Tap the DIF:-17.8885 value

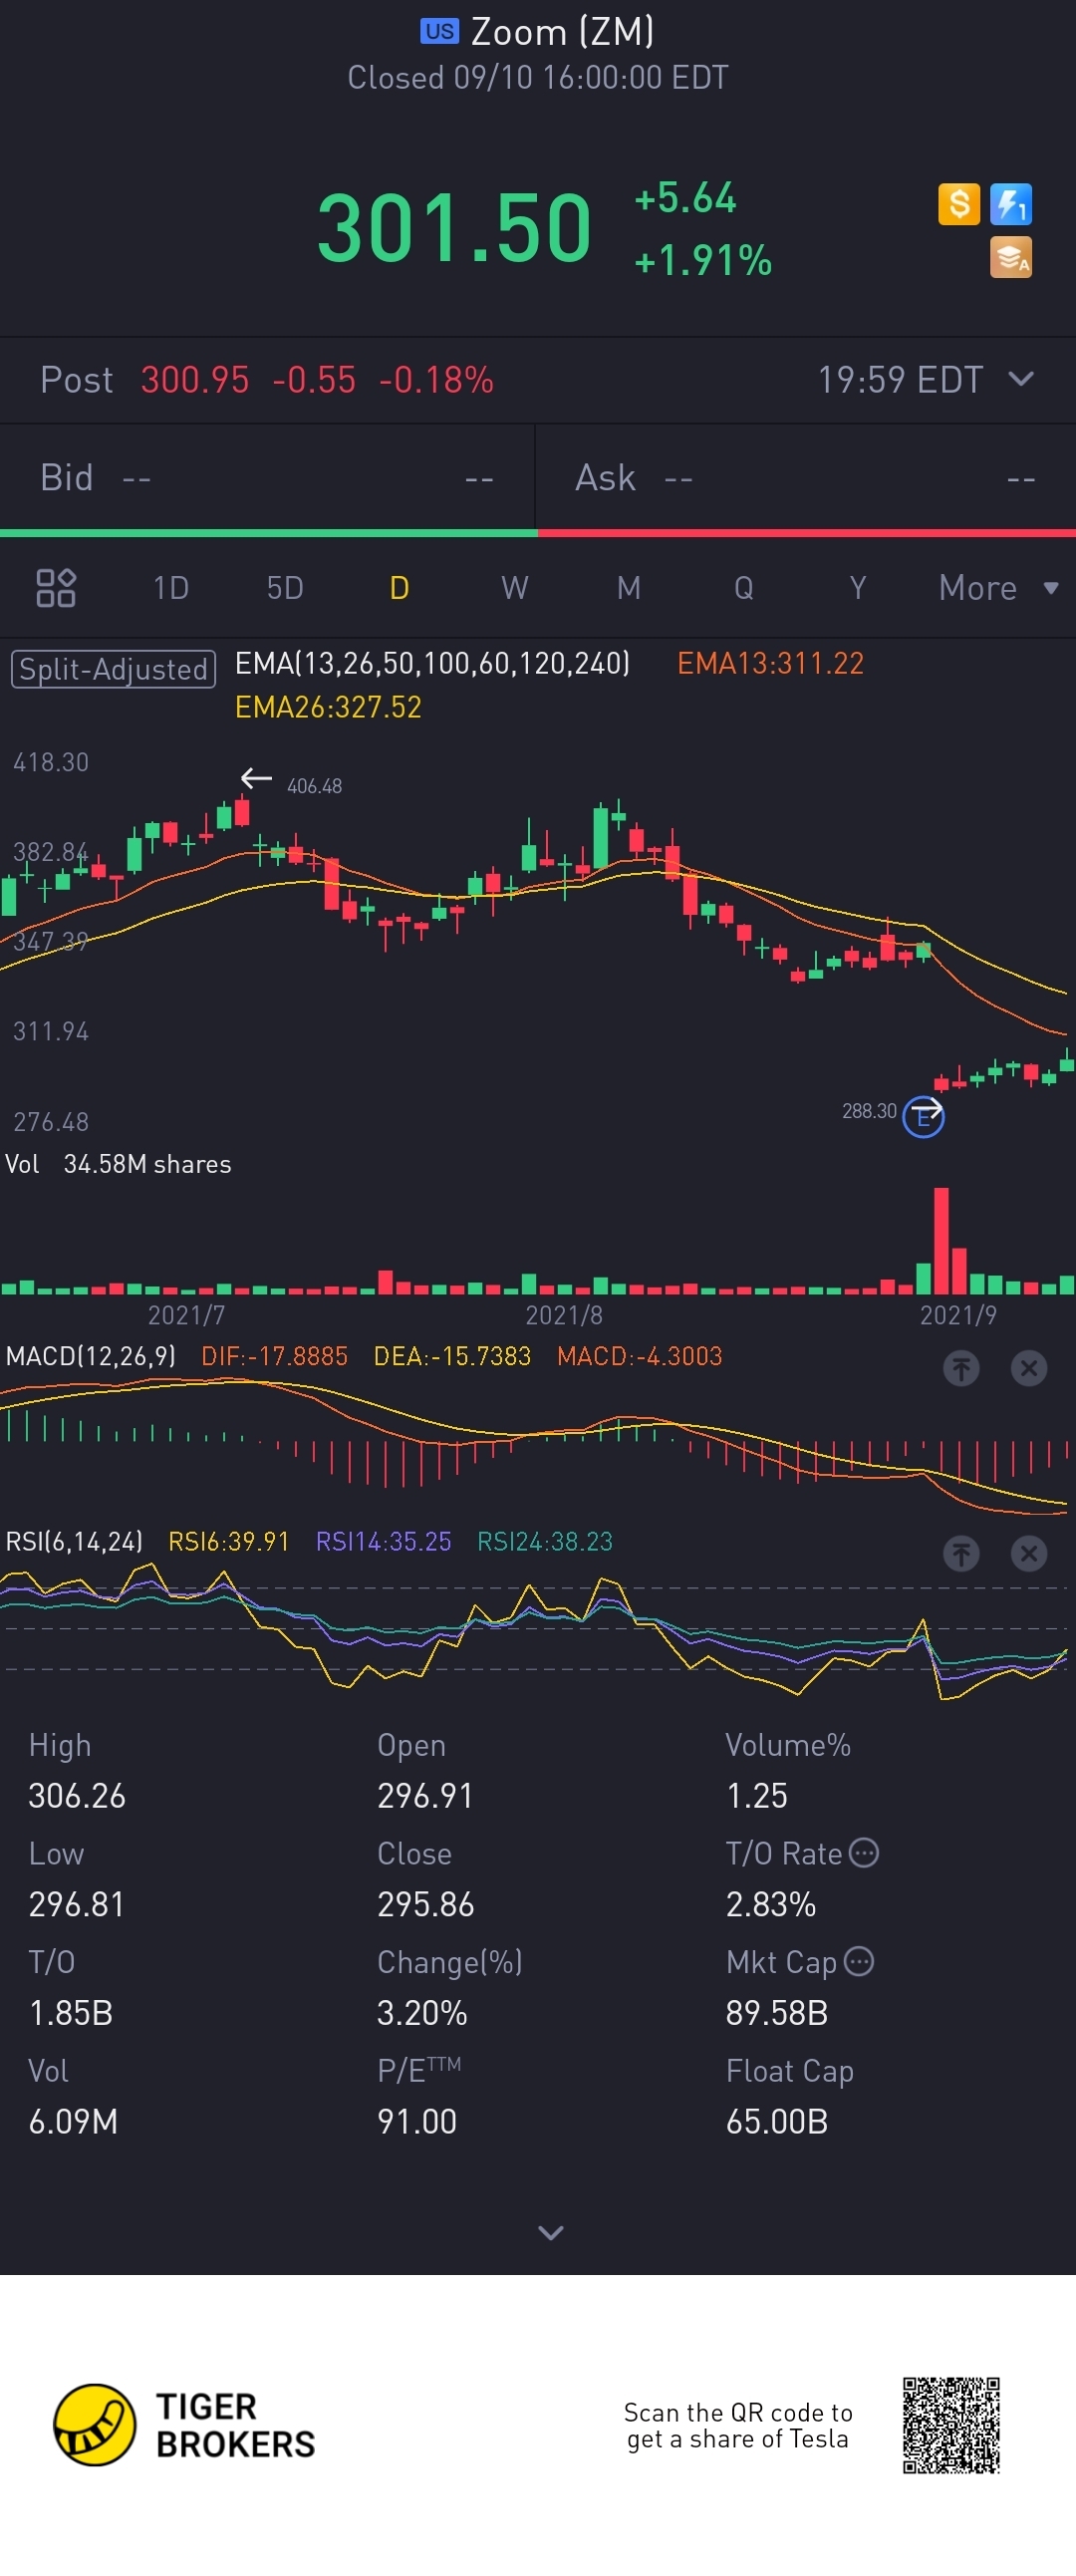[274, 1356]
